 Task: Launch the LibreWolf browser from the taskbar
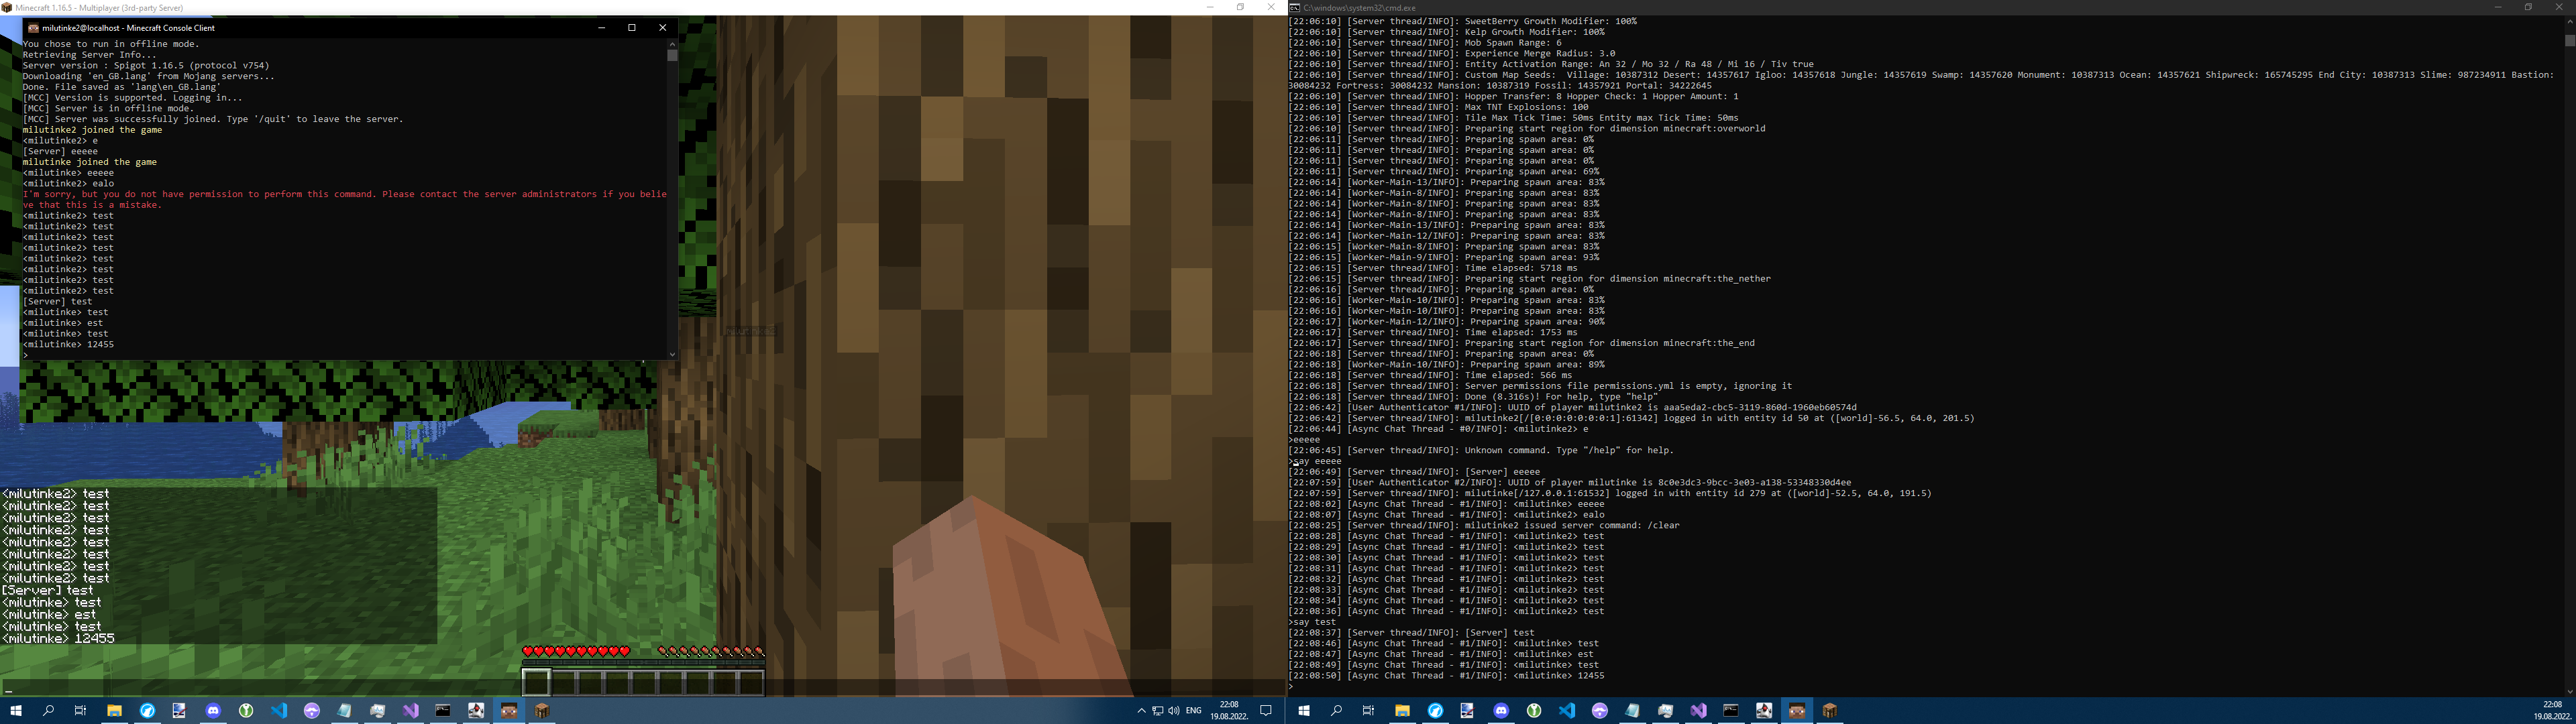point(1436,711)
